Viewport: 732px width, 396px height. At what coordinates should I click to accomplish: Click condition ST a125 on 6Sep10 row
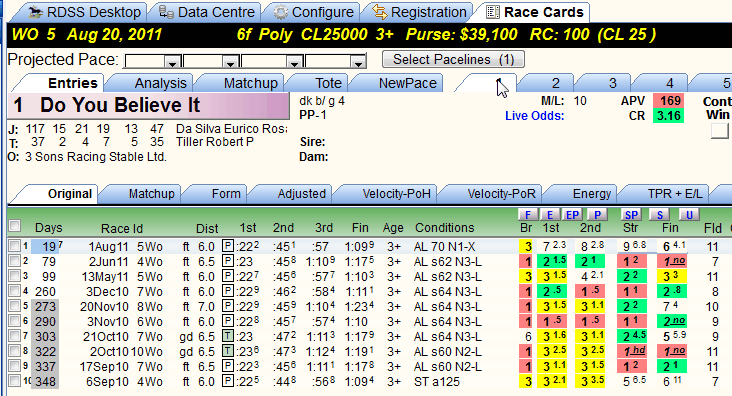[x=436, y=382]
